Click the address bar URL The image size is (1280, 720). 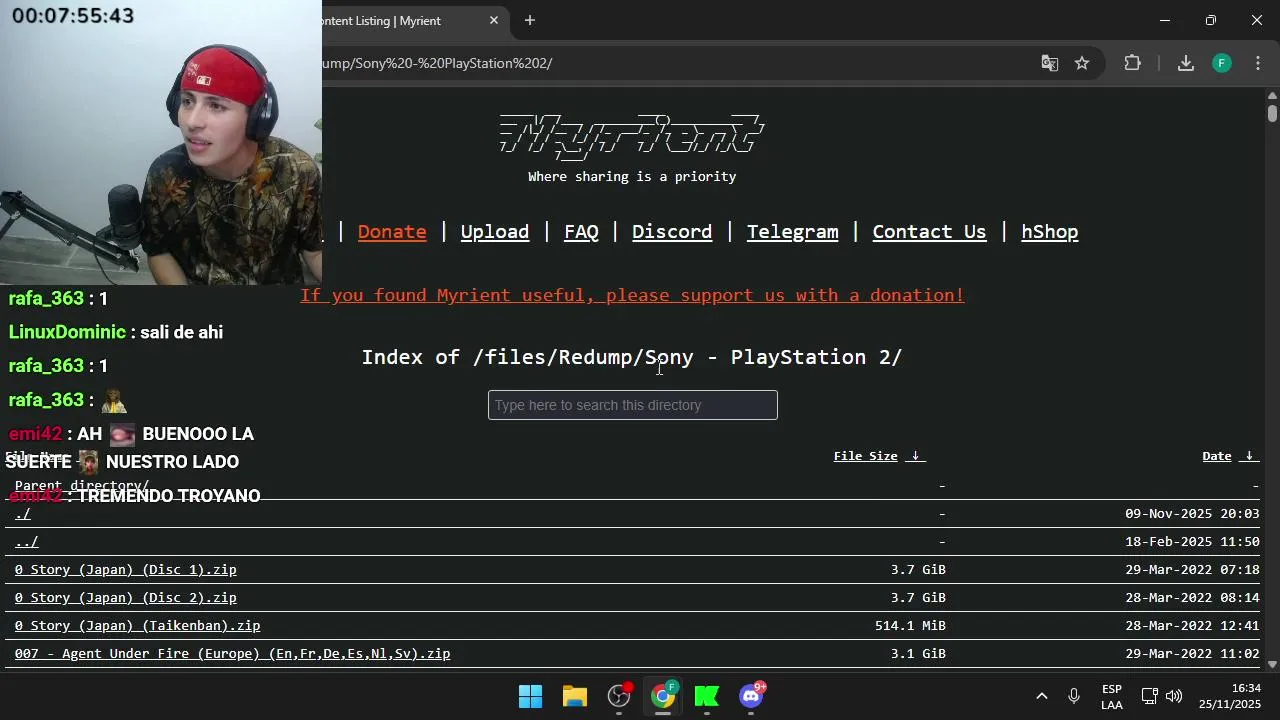437,63
